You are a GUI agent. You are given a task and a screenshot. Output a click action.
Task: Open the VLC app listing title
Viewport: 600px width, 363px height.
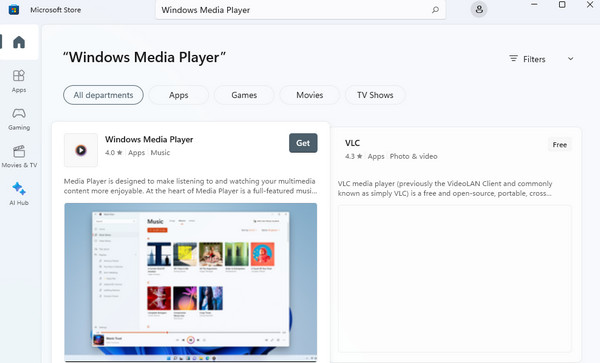[352, 143]
